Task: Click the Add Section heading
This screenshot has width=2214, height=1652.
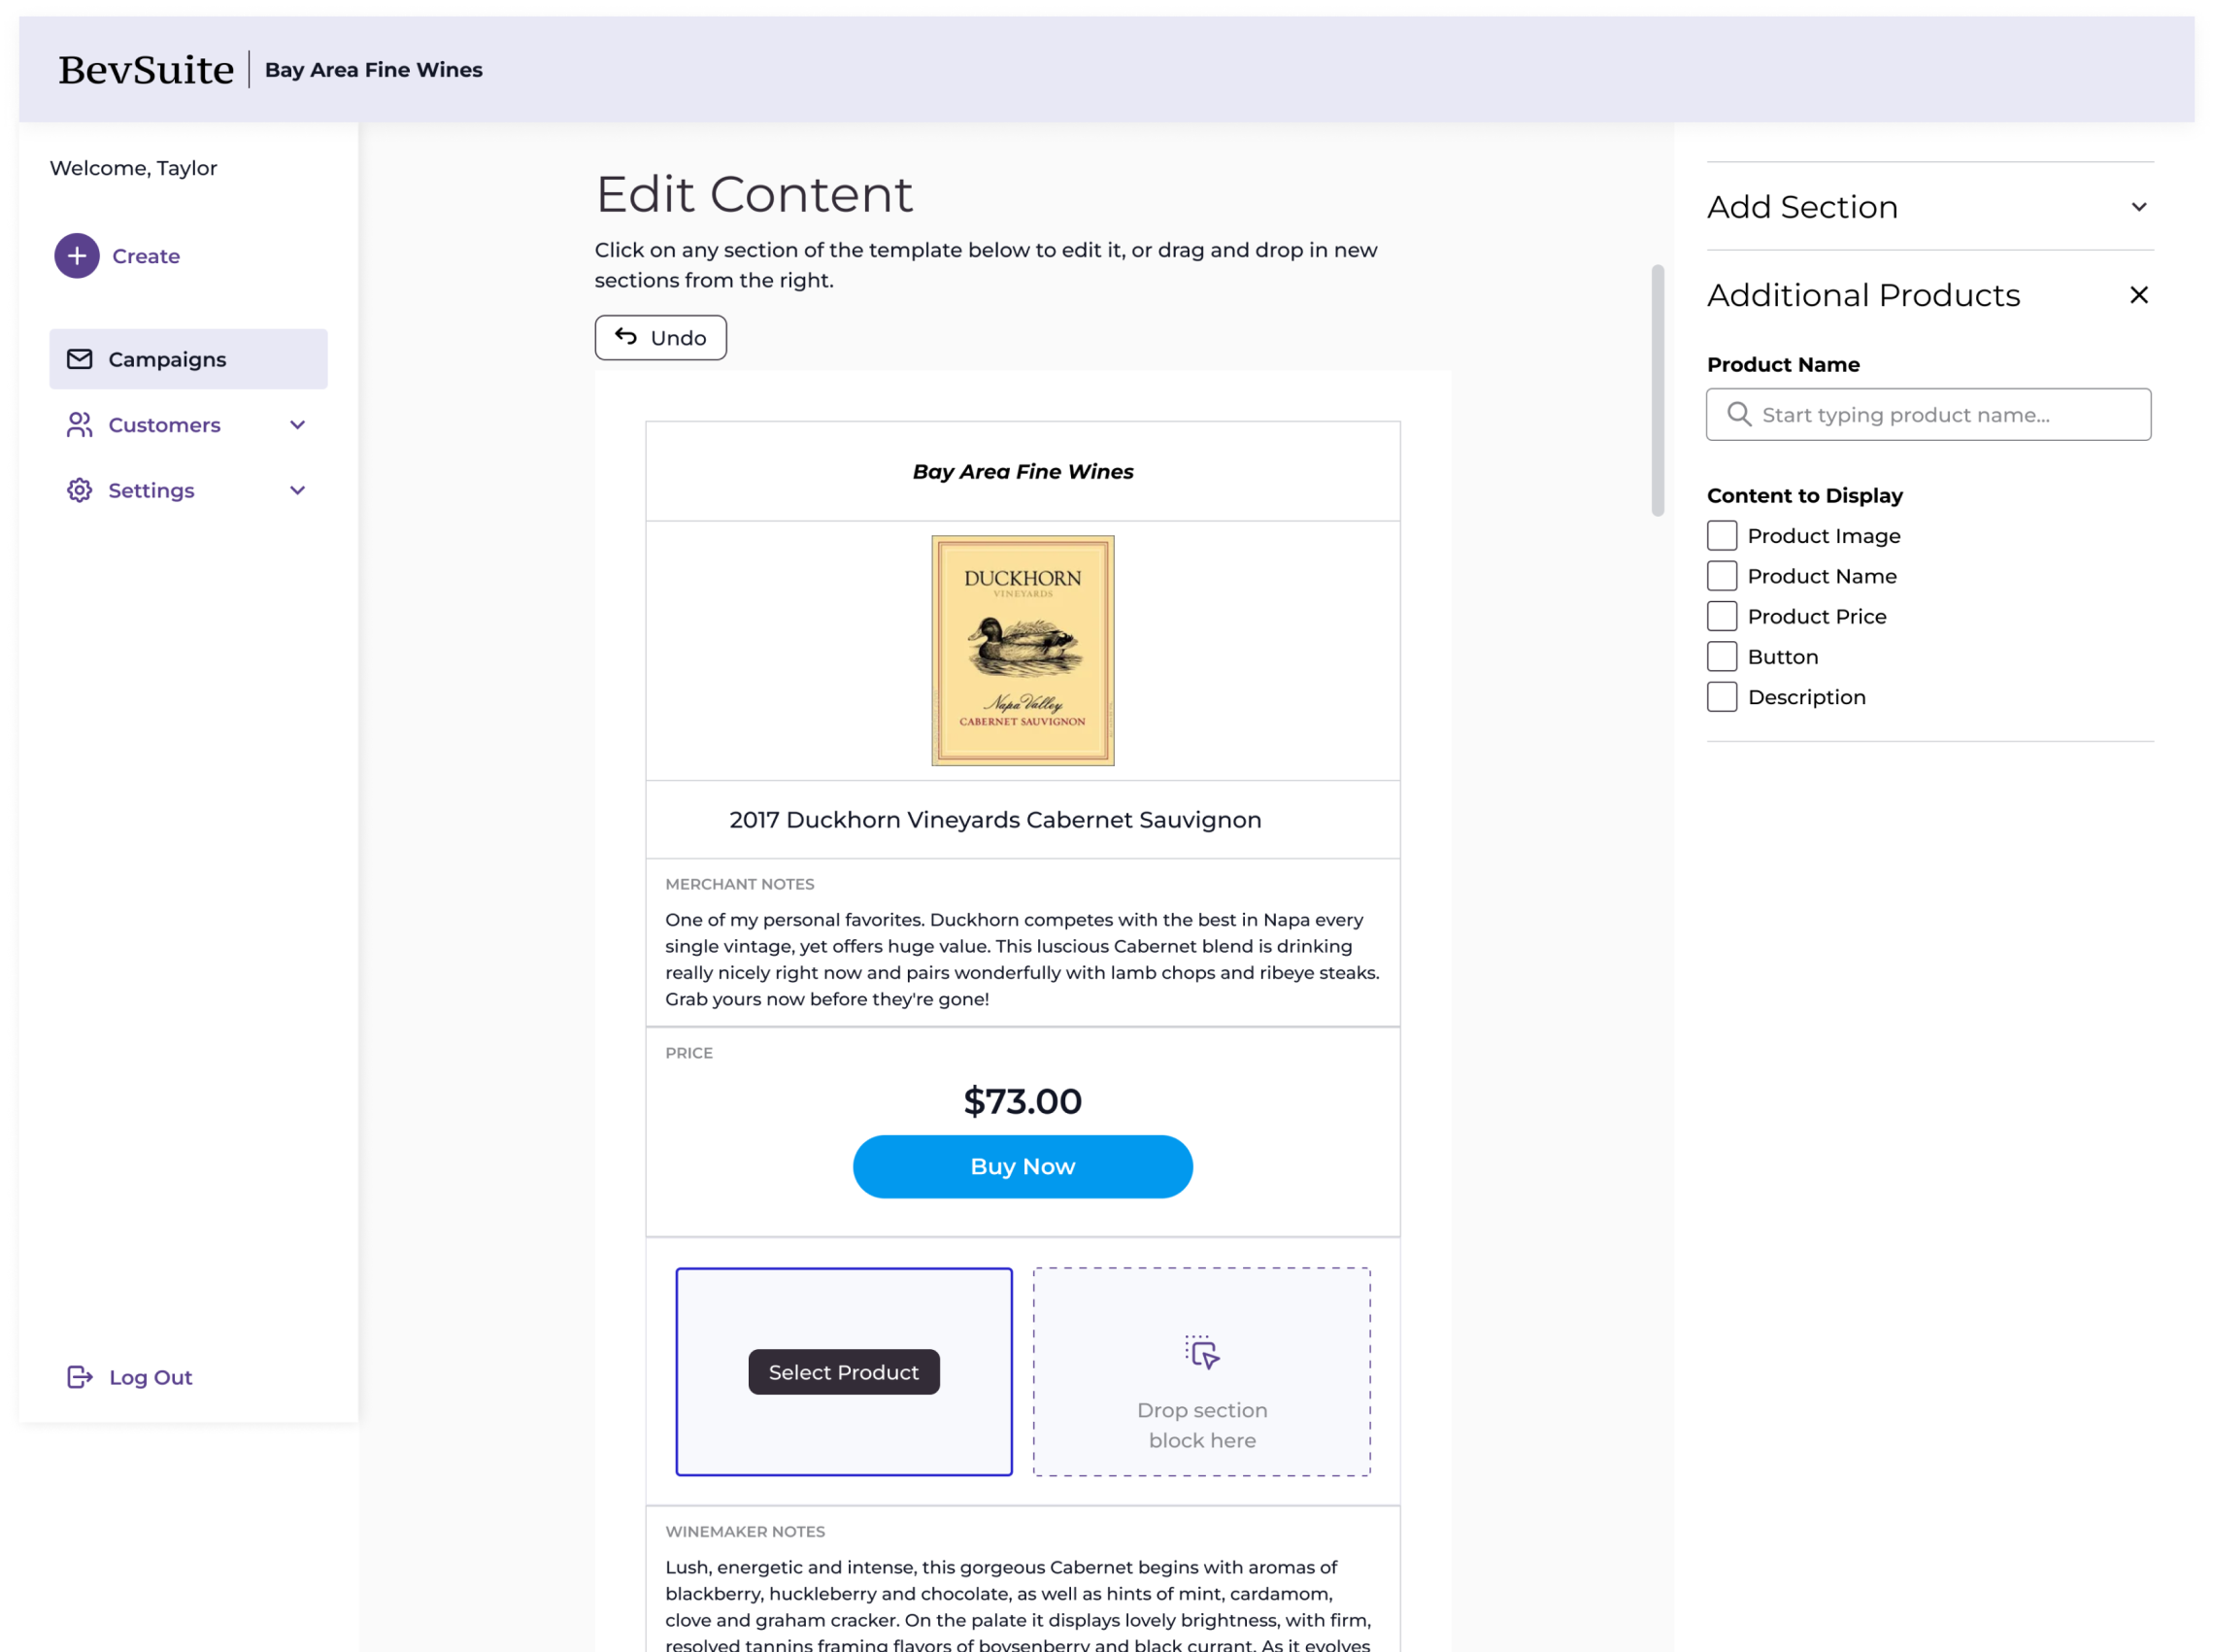Action: coord(1802,207)
